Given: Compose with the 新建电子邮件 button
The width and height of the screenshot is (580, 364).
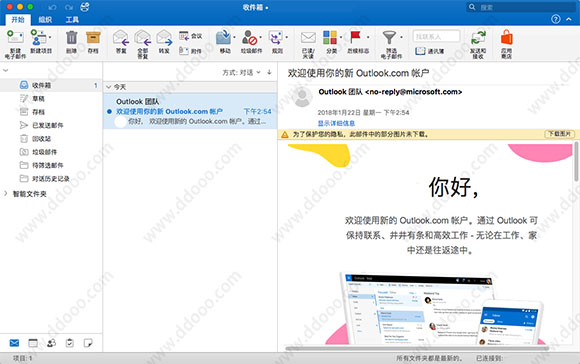Looking at the screenshot, I should (15, 44).
